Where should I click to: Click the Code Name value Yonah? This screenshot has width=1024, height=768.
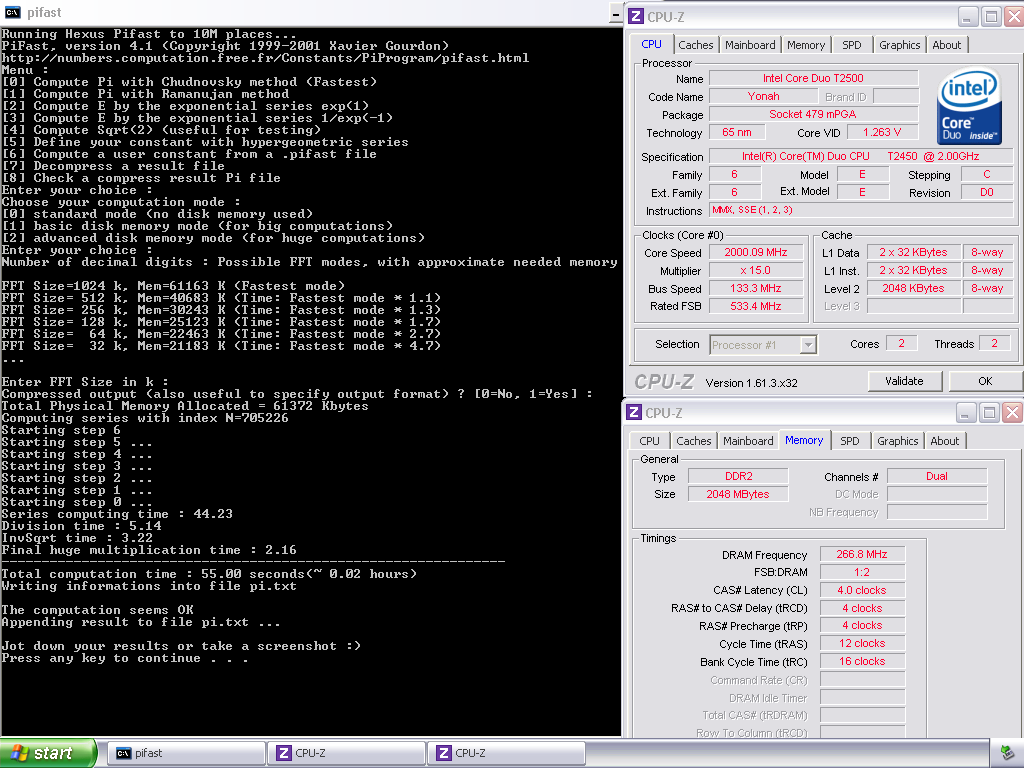tap(763, 97)
